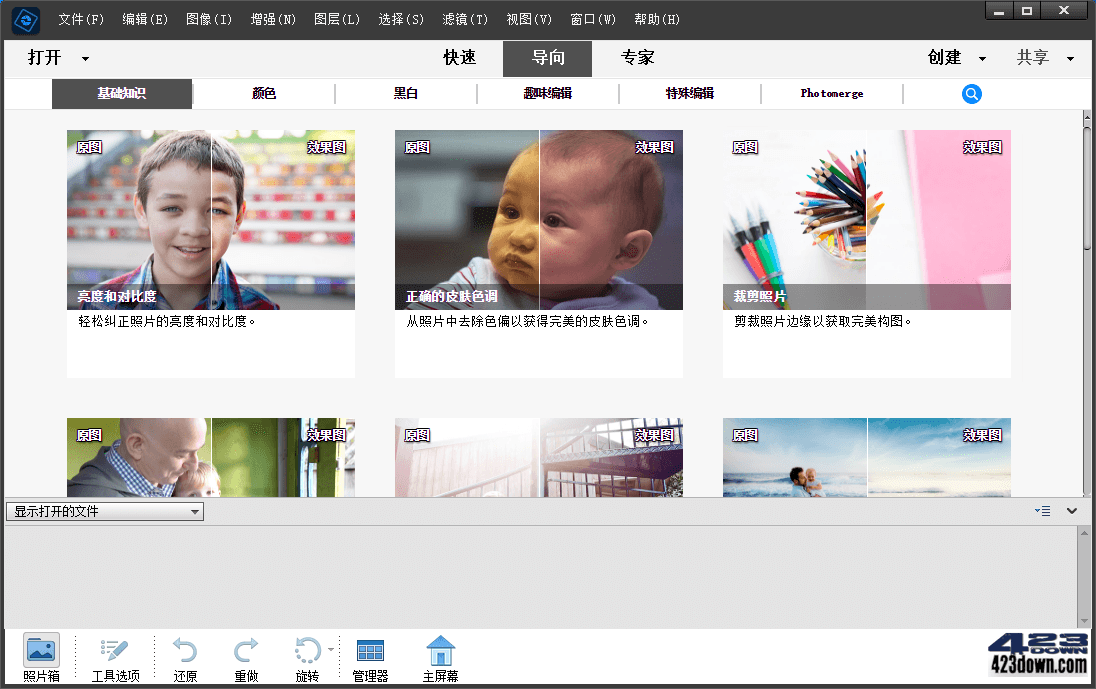Open the Photomerge category
Image resolution: width=1096 pixels, height=689 pixels.
[x=831, y=93]
